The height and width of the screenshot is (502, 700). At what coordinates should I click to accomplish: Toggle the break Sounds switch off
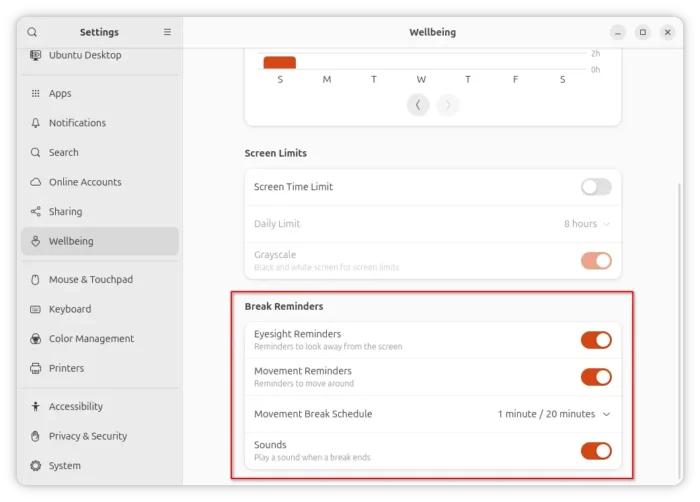tap(596, 451)
